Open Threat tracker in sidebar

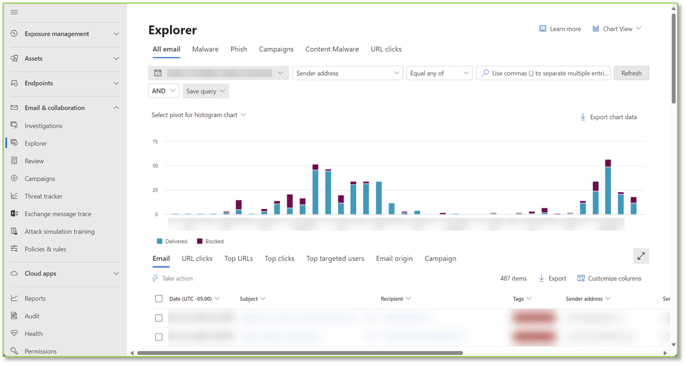pyautogui.click(x=43, y=196)
